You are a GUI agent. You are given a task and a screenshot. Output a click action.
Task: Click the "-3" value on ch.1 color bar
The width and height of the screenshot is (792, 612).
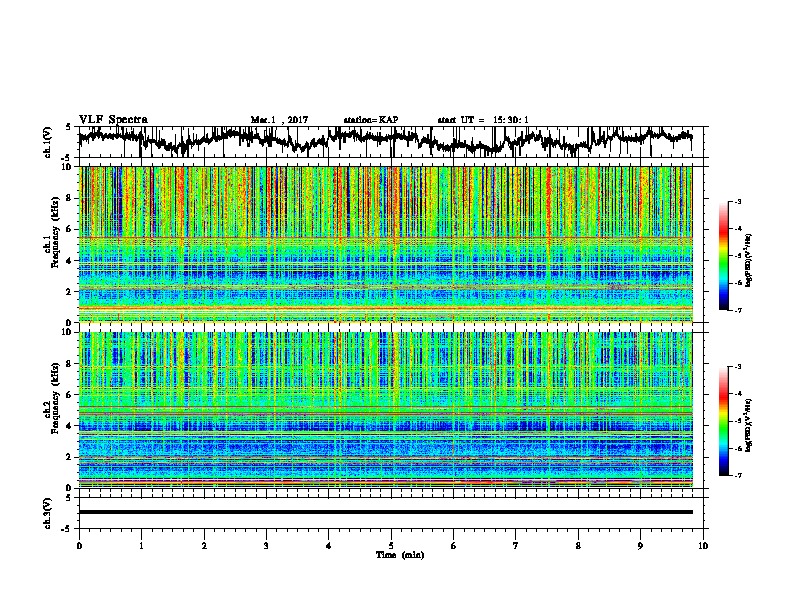point(738,202)
